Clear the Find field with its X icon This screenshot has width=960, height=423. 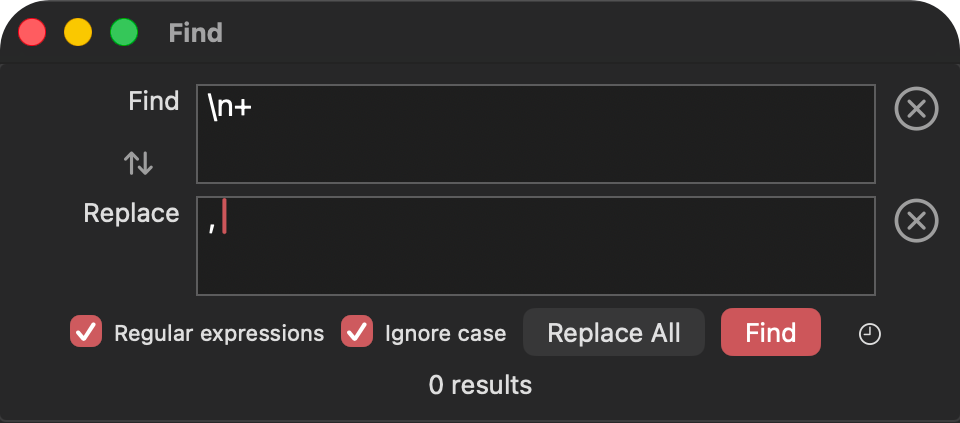tap(916, 108)
